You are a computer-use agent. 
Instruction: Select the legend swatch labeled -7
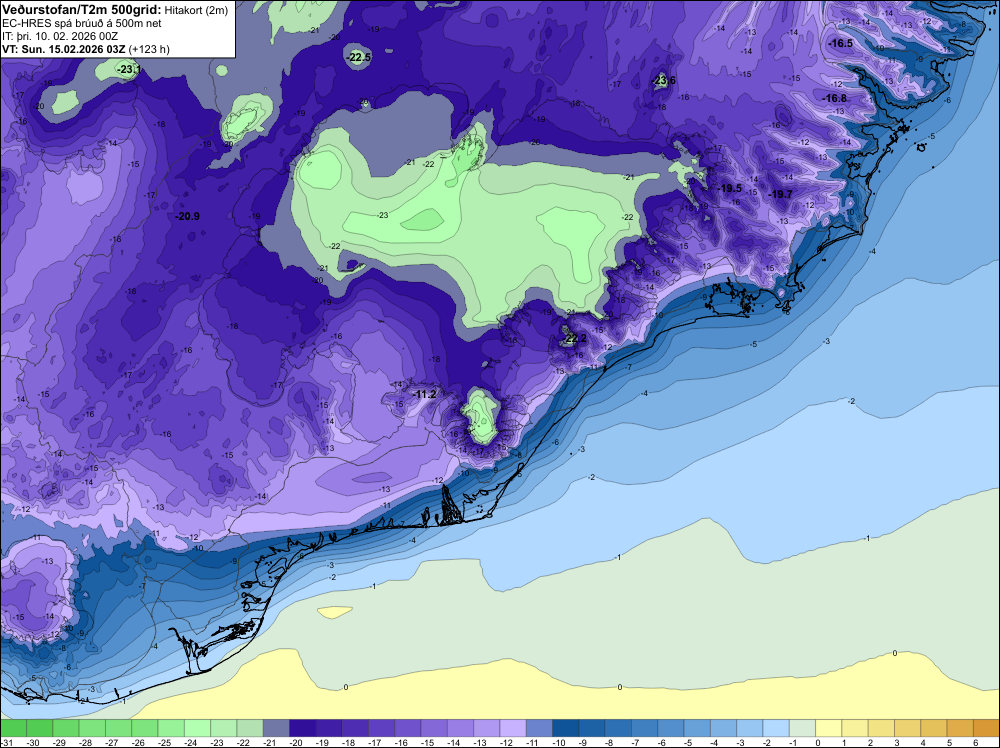click(645, 728)
